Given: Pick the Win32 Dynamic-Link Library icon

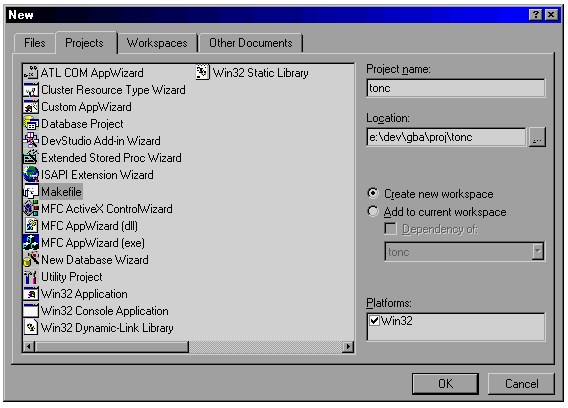Looking at the screenshot, I should [x=31, y=328].
